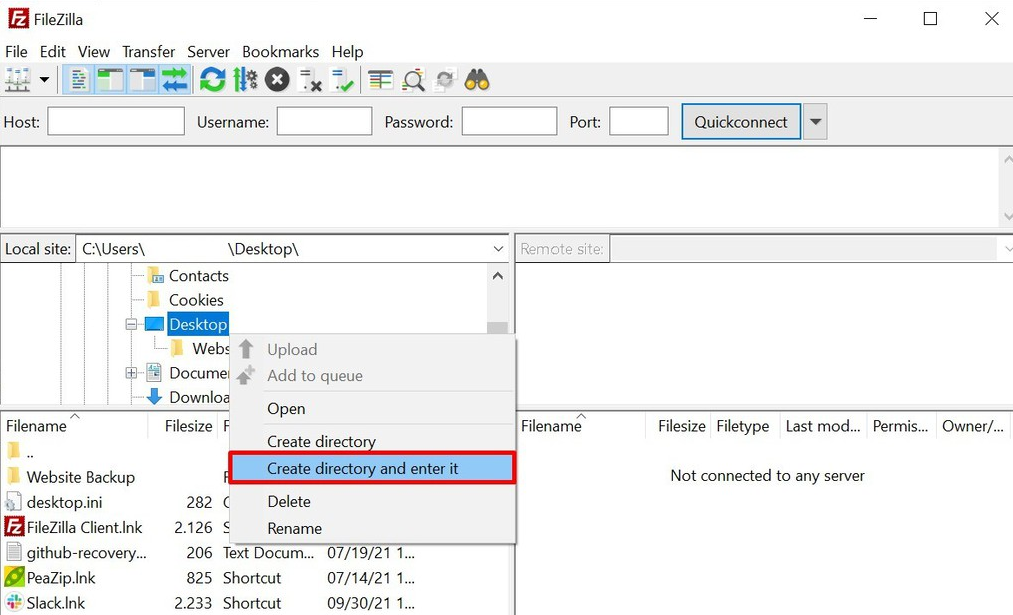
Task: Open the Transfer menu
Action: [148, 51]
